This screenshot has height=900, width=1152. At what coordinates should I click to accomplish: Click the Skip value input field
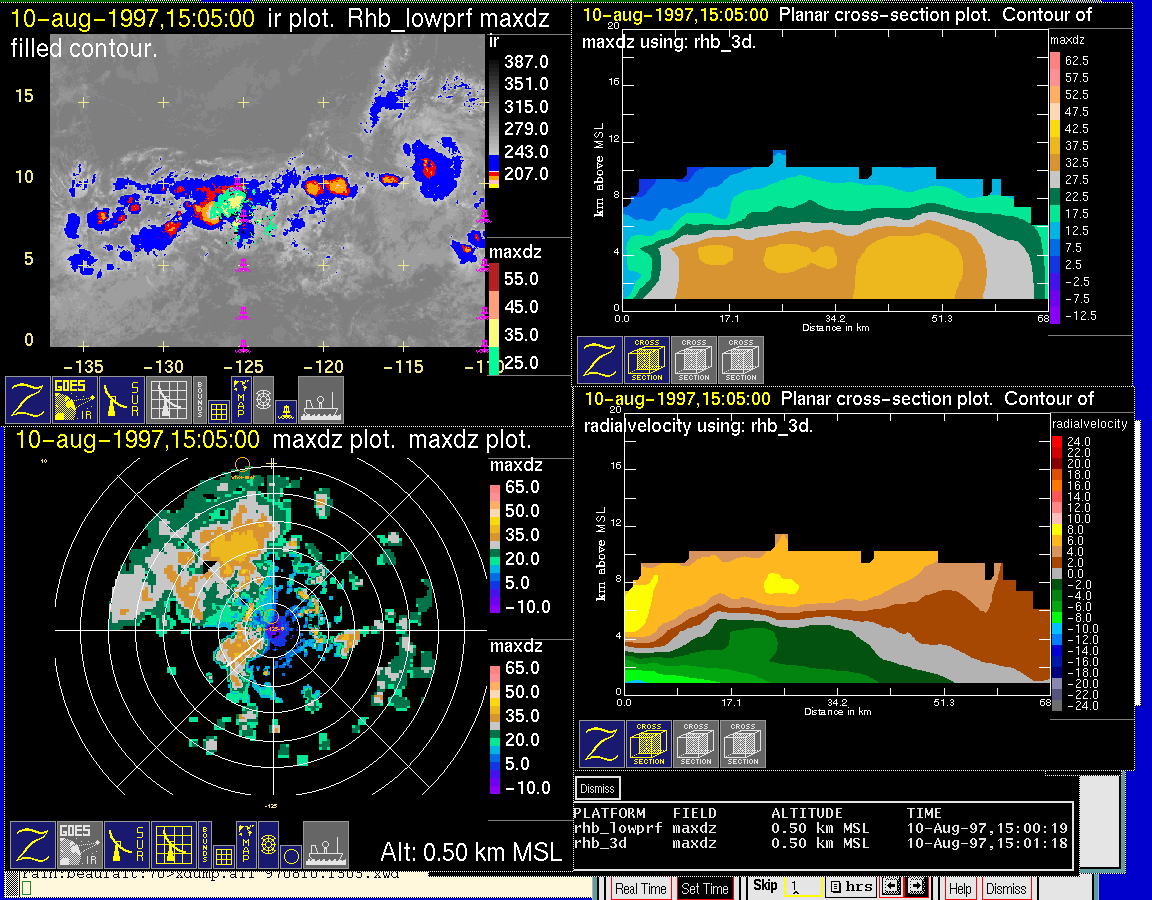802,887
